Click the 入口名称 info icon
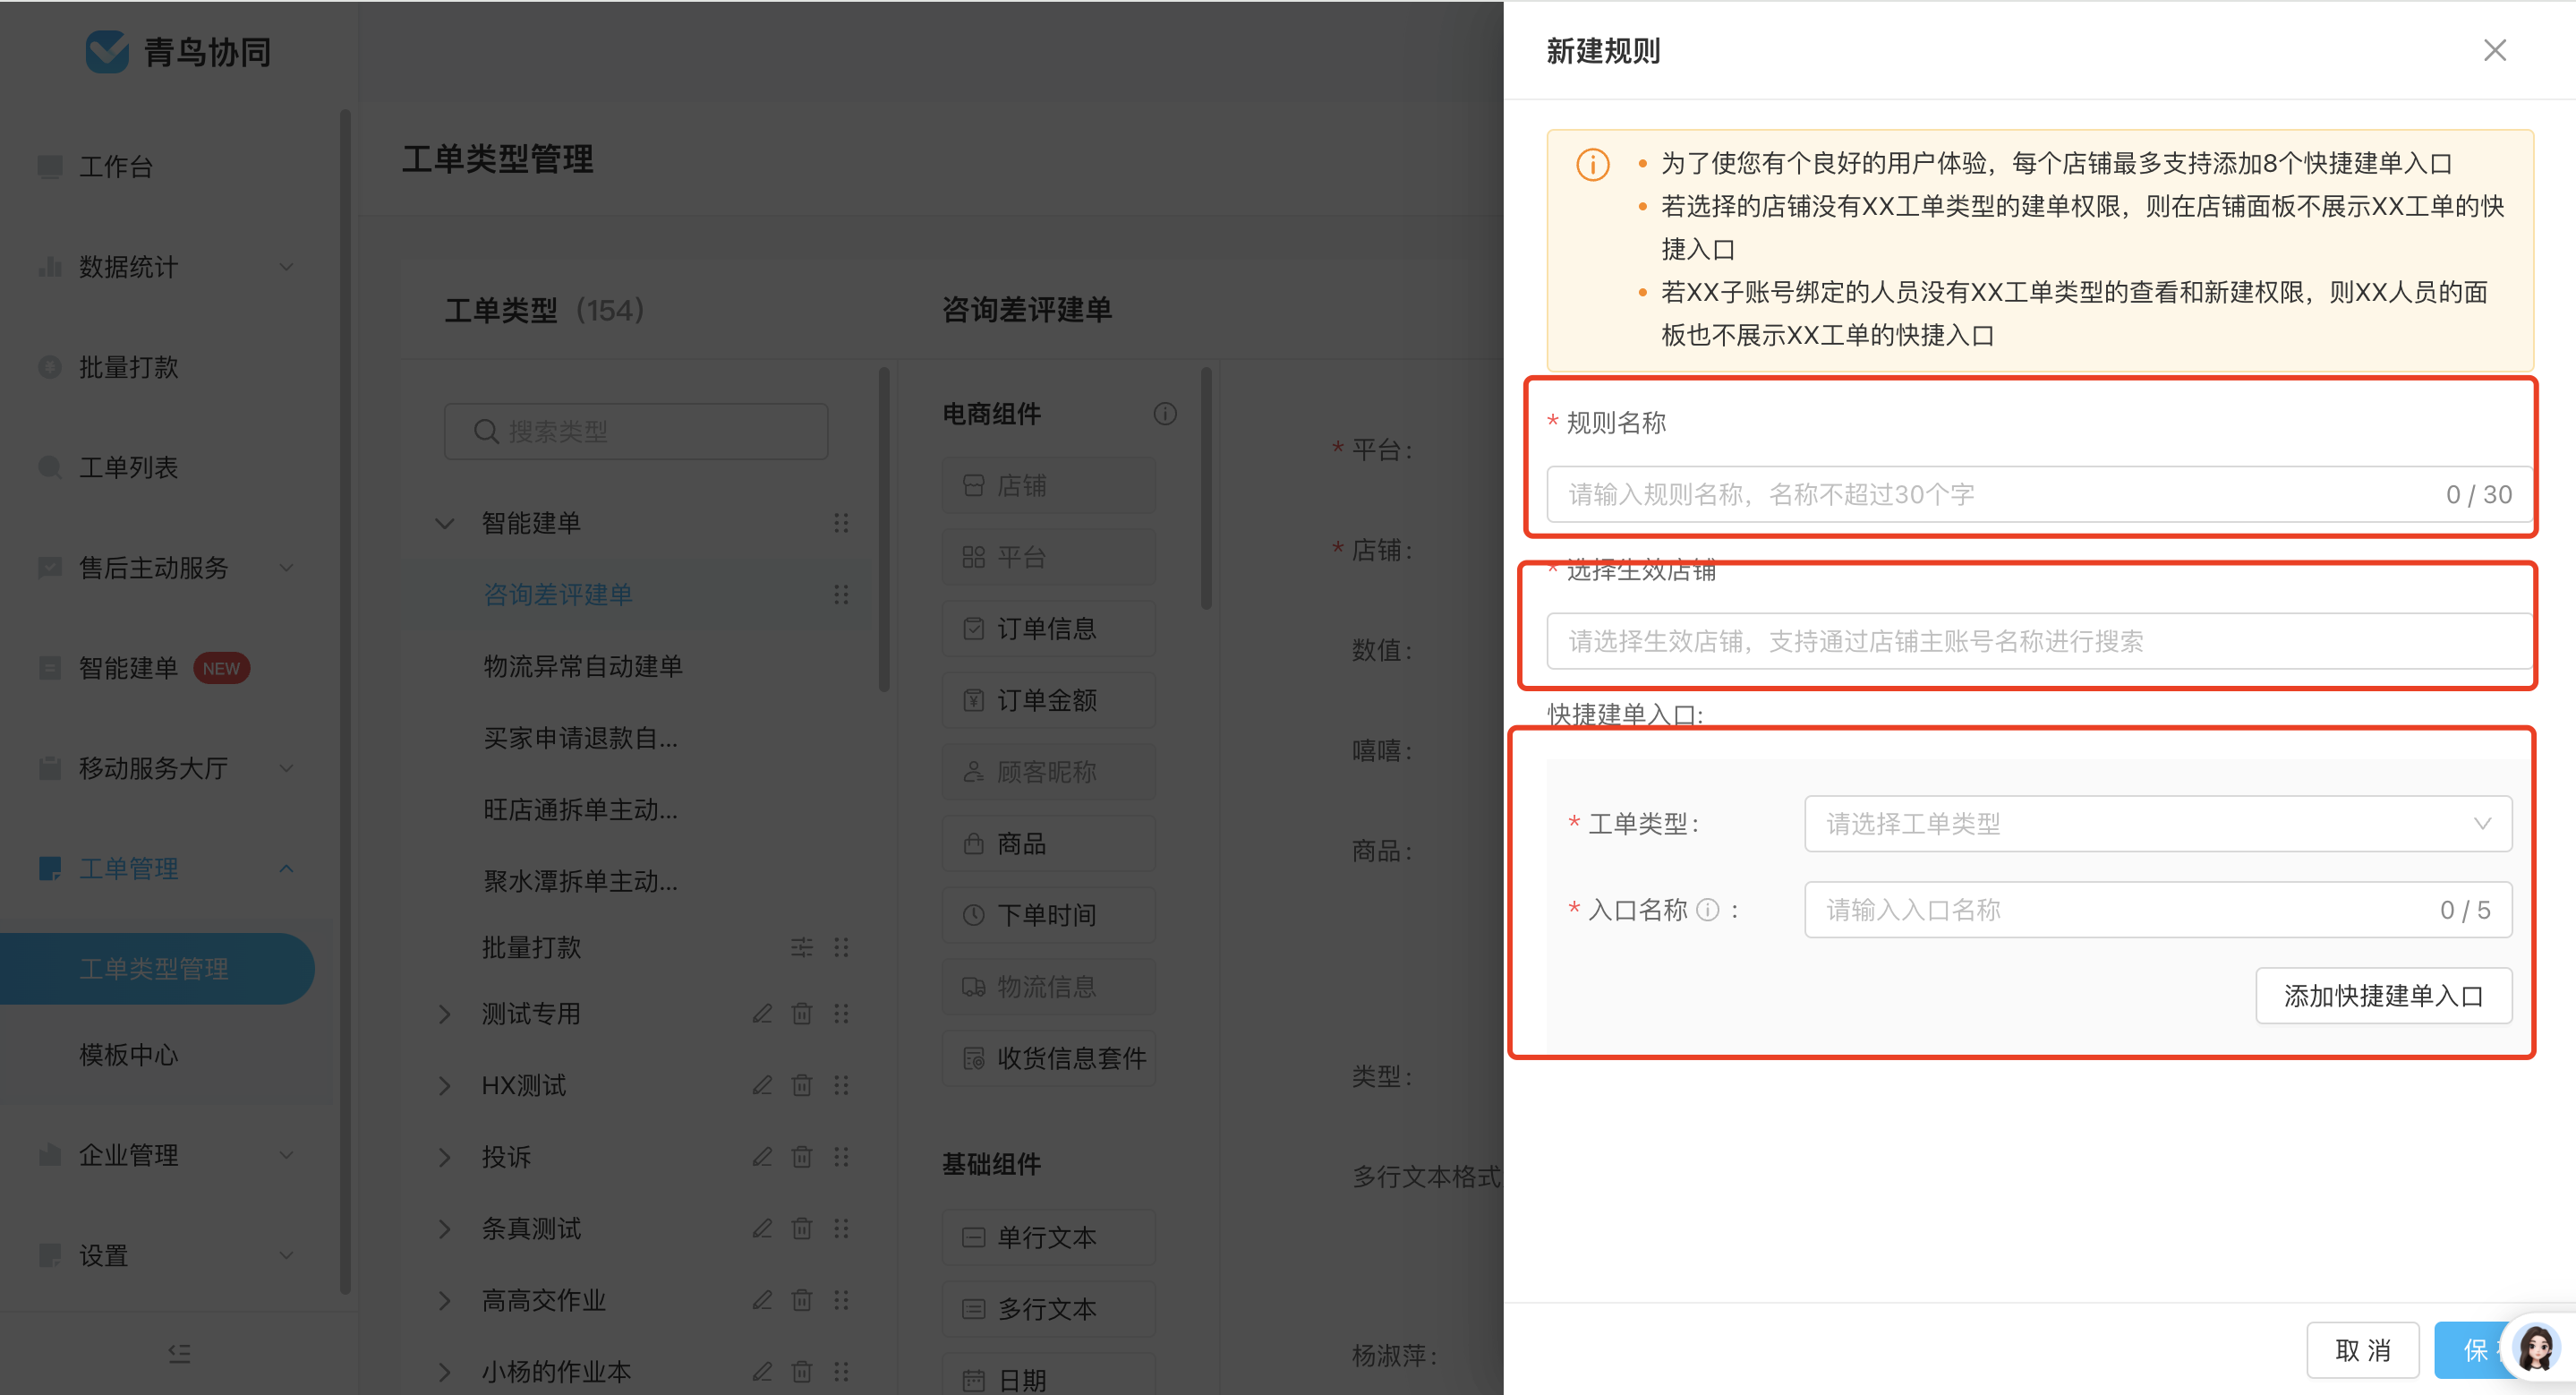2576x1395 pixels. point(1708,910)
